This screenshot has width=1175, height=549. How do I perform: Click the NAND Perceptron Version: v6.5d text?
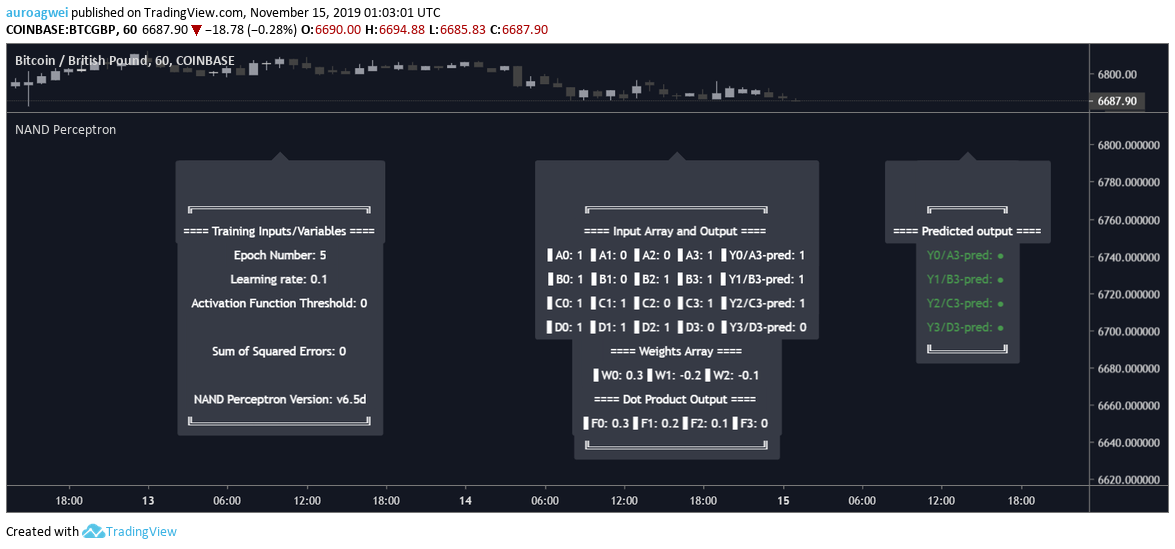[x=280, y=399]
